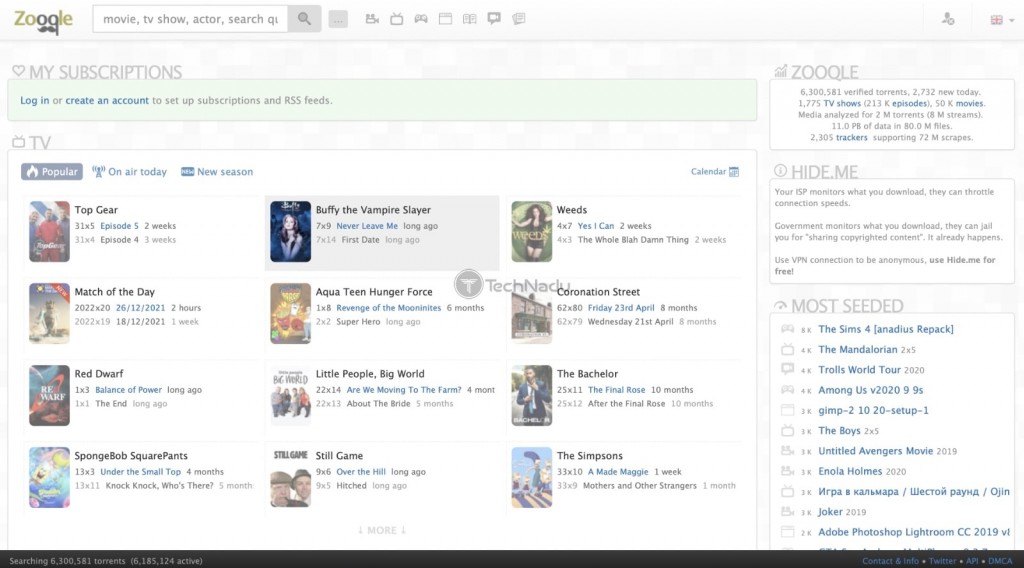Open The Boys 2x5 torrent
The height and width of the screenshot is (568, 1024).
tap(848, 430)
